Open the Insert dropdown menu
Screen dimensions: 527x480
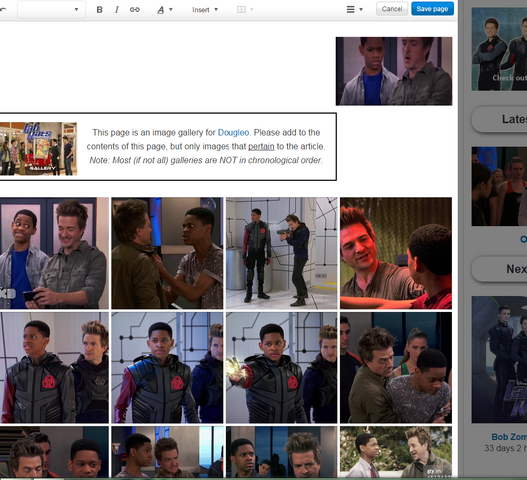coord(205,10)
